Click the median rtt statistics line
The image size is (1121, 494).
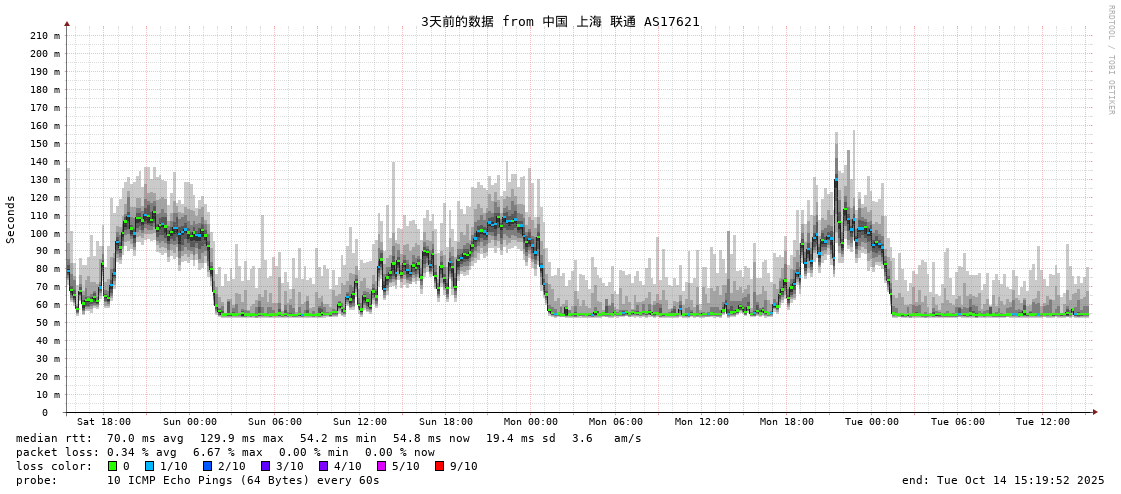(329, 438)
